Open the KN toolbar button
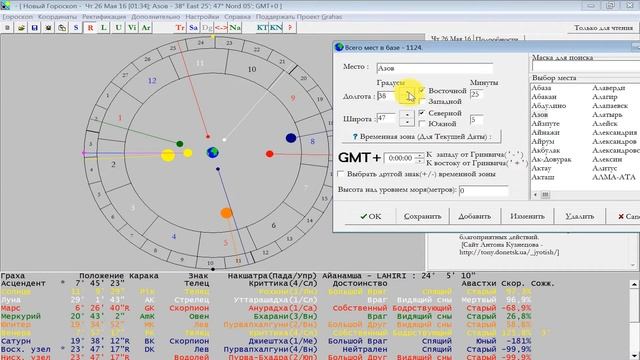 276,28
